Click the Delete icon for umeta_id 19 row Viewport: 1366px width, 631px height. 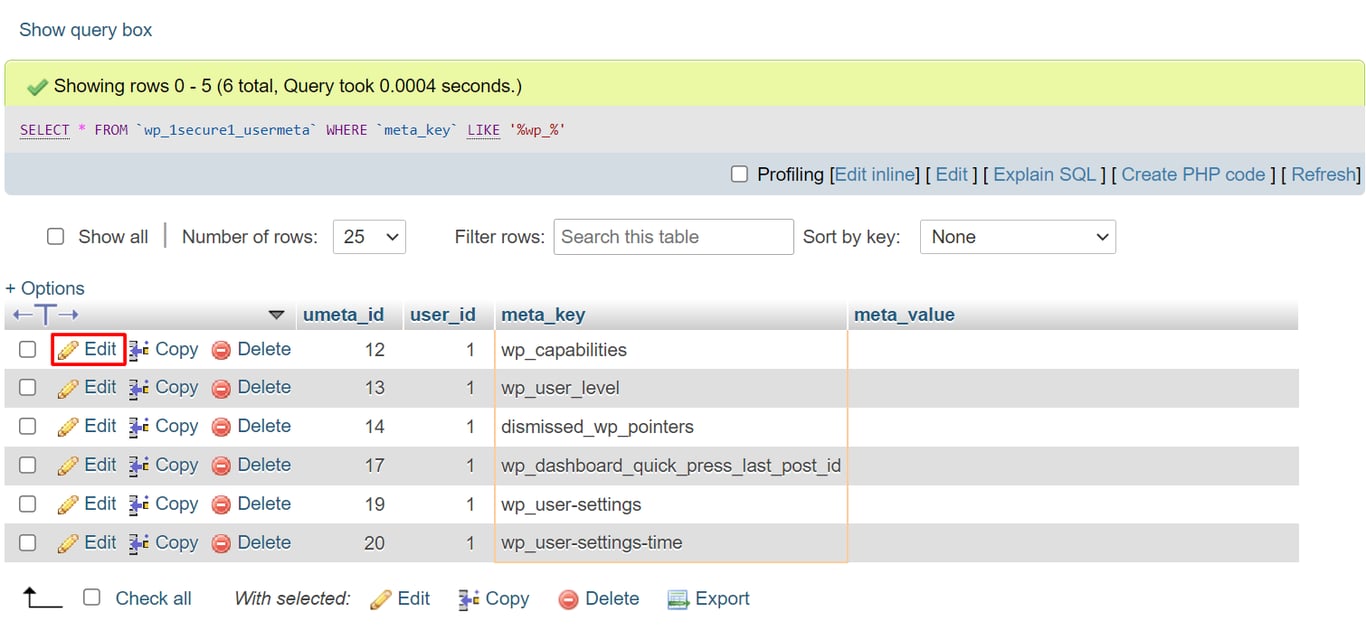[222, 503]
